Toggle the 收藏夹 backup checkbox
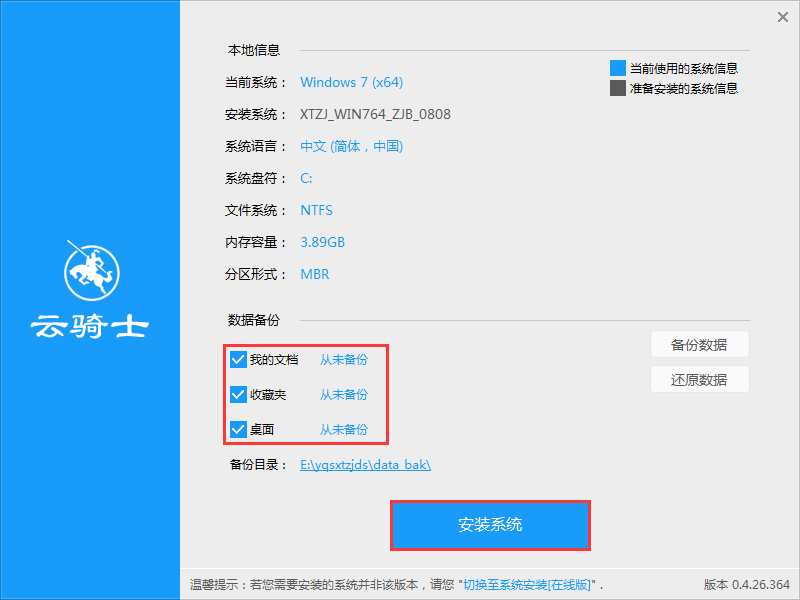 point(237,394)
